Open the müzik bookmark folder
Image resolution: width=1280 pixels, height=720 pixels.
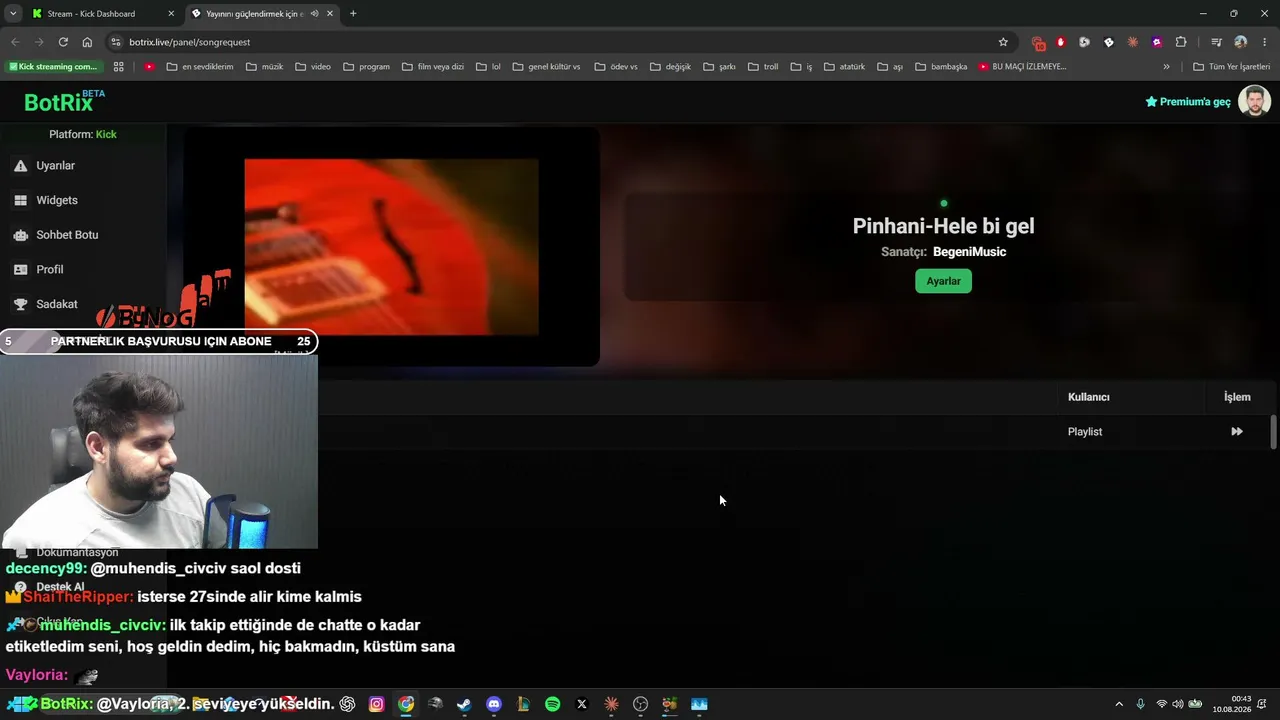tap(264, 67)
